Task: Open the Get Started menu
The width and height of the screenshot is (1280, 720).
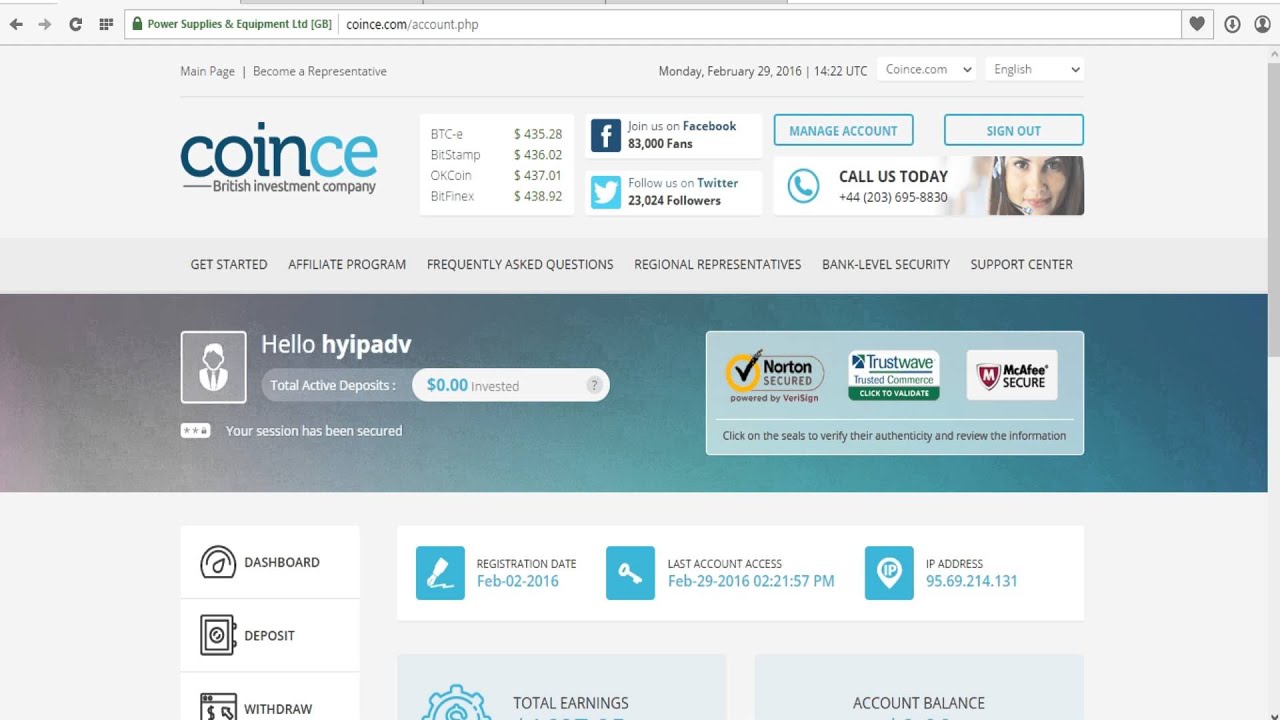Action: (x=229, y=265)
